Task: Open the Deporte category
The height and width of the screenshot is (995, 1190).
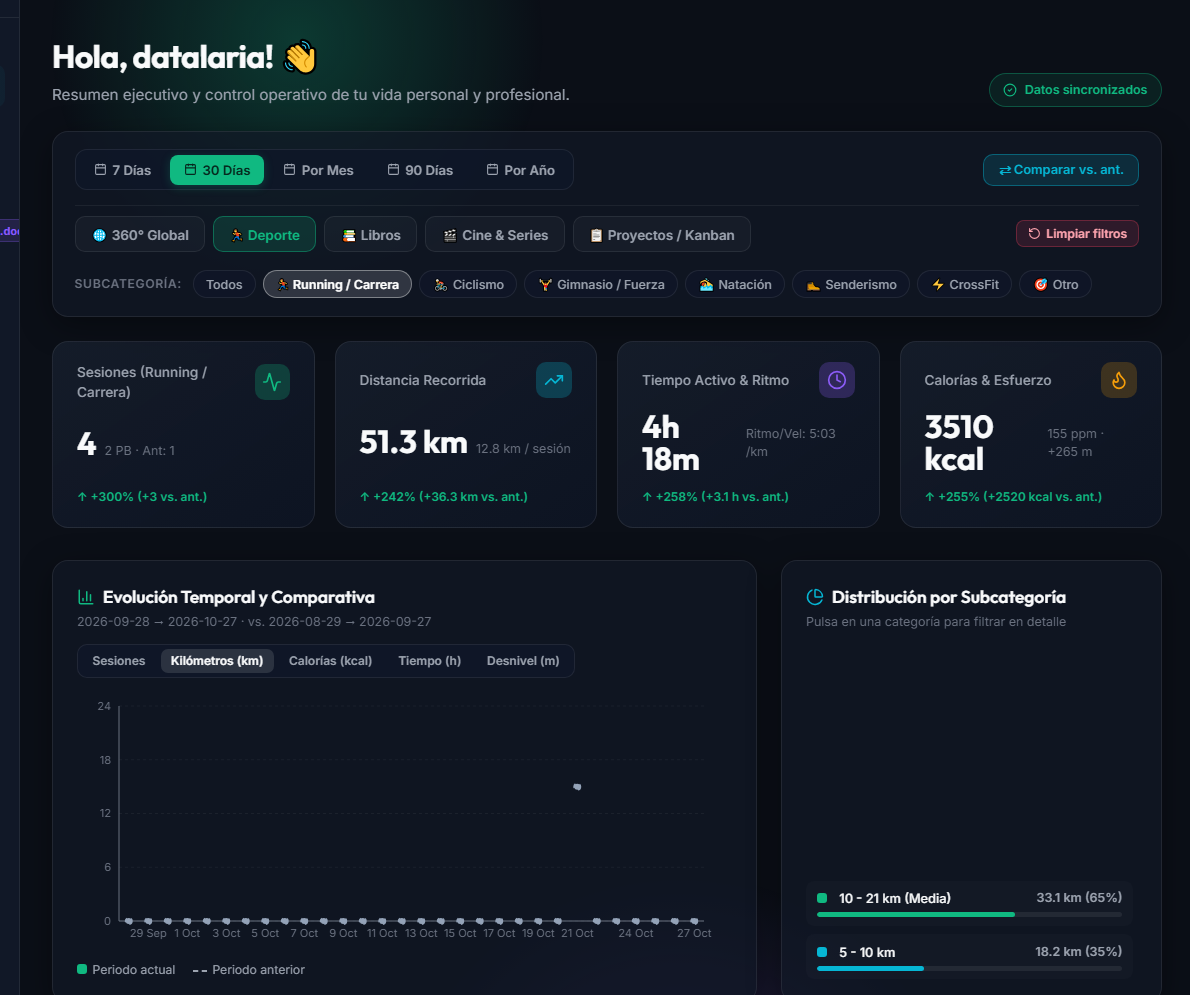Action: [264, 235]
